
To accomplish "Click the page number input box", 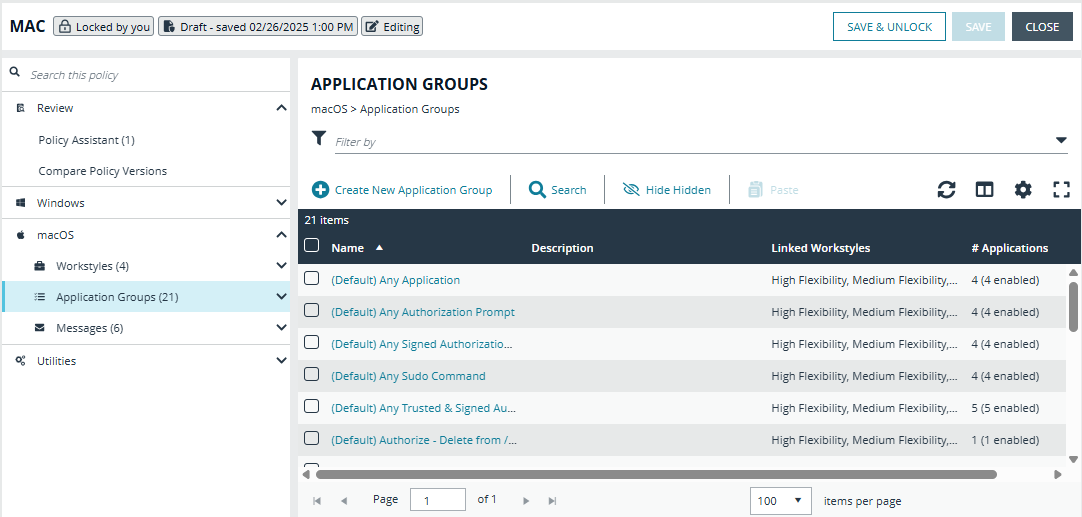I will point(437,500).
